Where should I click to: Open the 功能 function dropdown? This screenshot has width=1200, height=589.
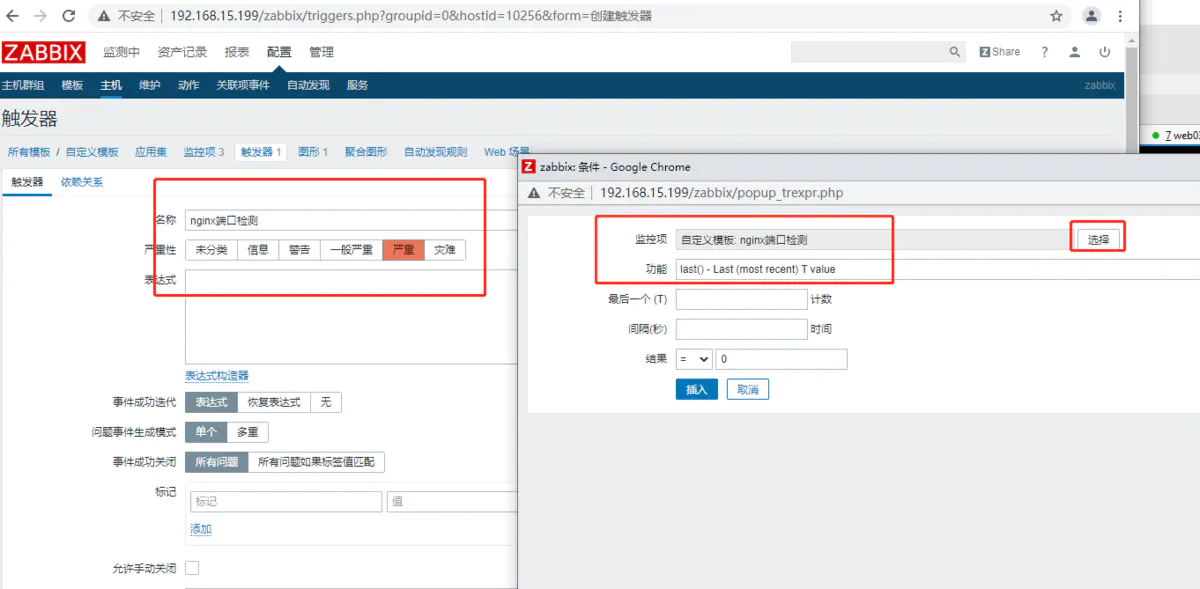(x=938, y=269)
